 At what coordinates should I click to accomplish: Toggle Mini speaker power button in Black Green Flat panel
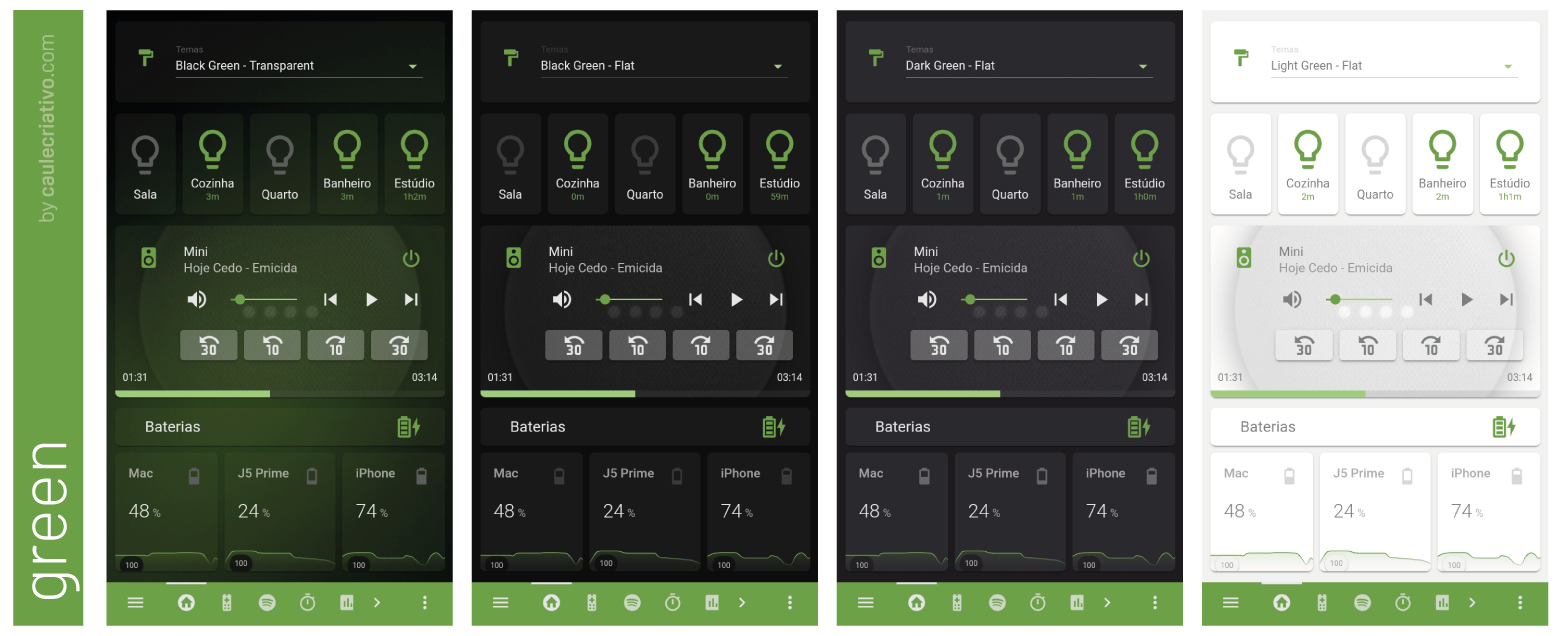coord(776,259)
